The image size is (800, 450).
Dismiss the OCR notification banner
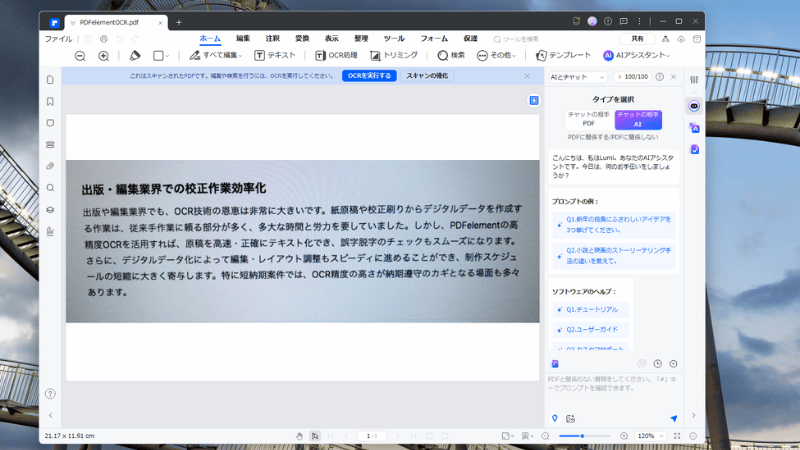[x=527, y=76]
